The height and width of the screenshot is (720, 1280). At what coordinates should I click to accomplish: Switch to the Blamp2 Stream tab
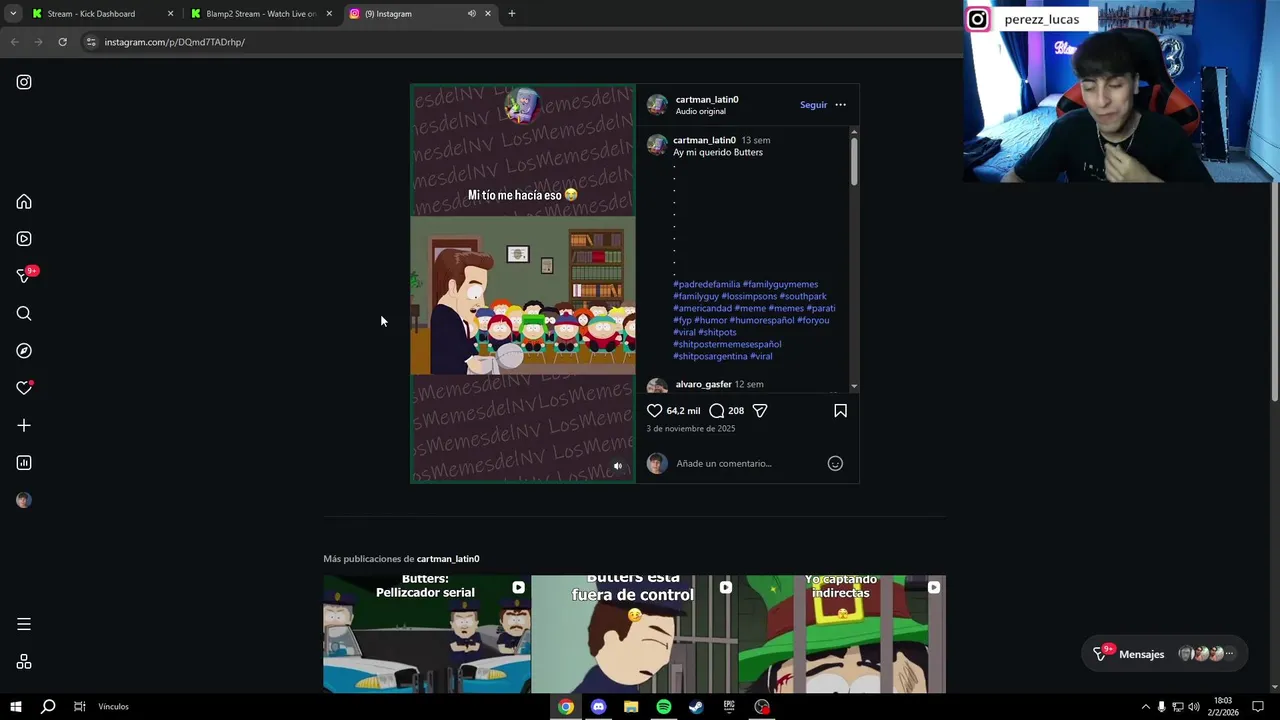[261, 14]
